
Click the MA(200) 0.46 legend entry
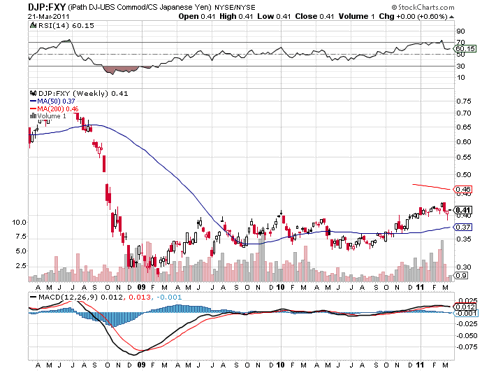click(x=58, y=109)
